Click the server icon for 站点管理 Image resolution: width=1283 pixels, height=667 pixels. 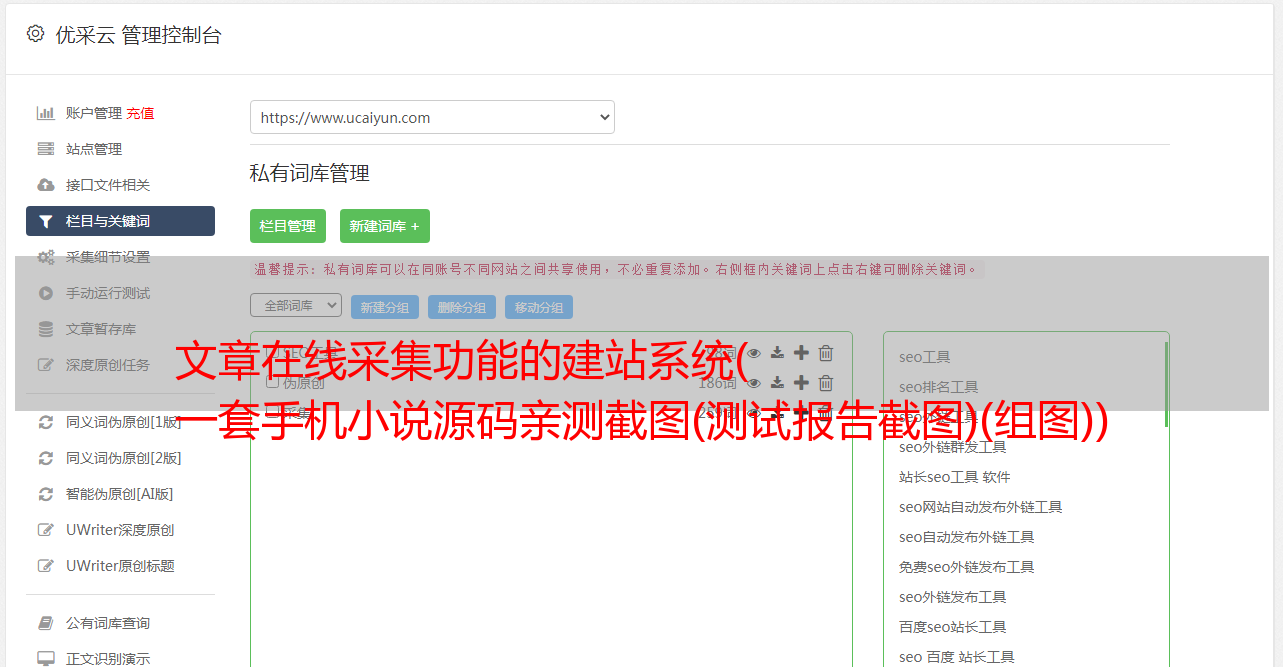[x=46, y=149]
